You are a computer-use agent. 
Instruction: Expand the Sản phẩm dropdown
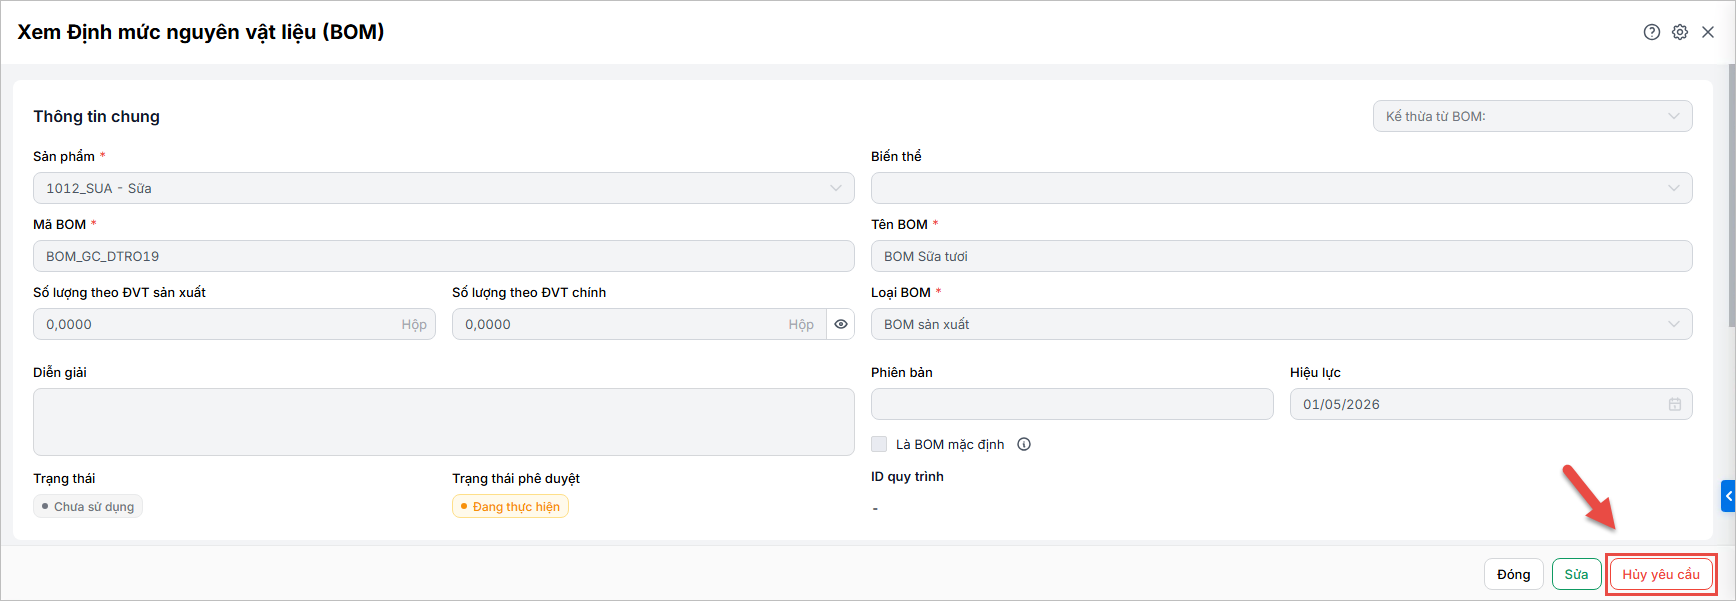click(x=444, y=188)
